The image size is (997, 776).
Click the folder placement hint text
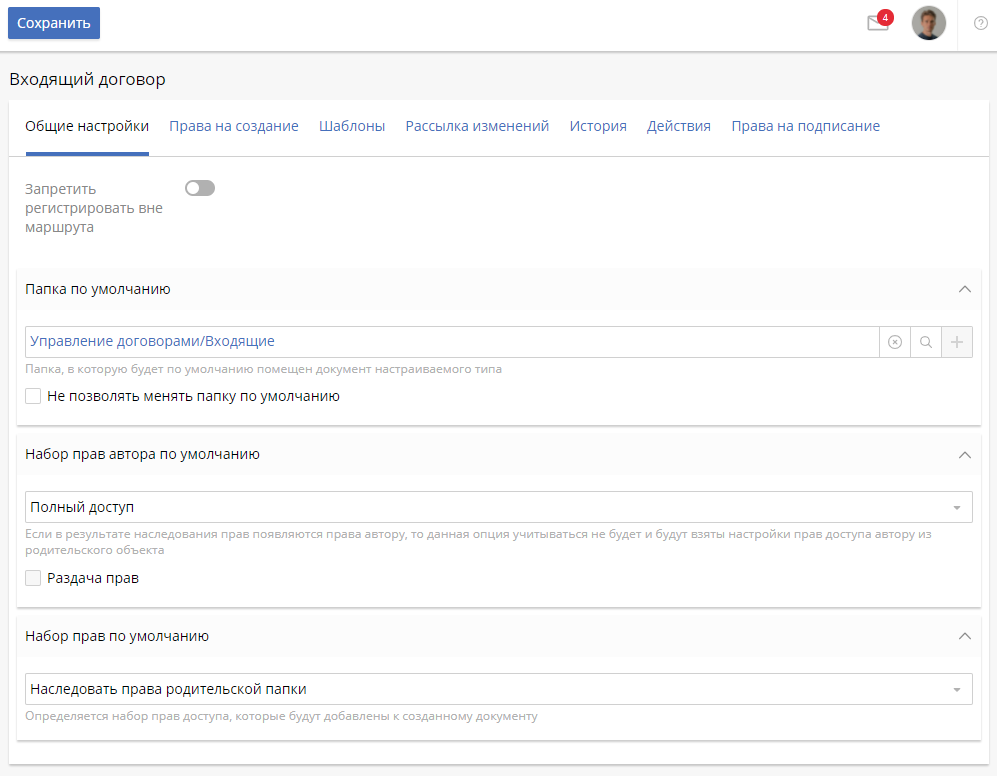(263, 369)
